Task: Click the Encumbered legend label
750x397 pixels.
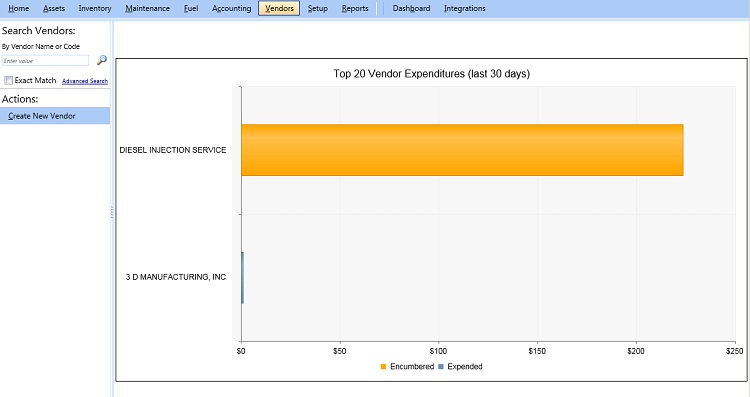Action: coord(412,366)
